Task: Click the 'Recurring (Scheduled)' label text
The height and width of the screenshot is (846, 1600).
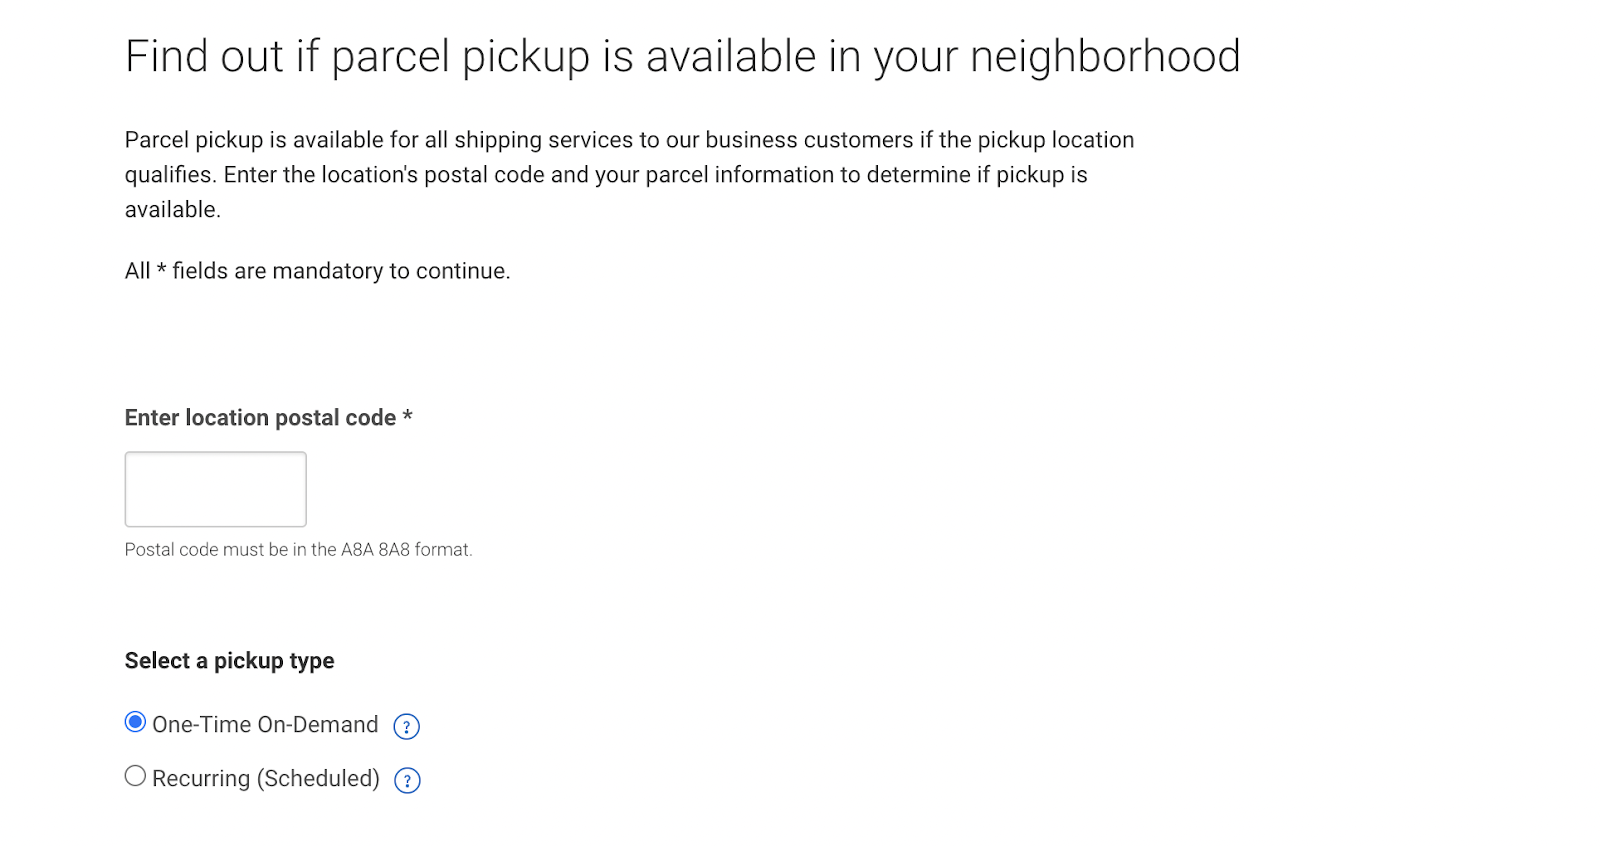Action: pyautogui.click(x=266, y=779)
